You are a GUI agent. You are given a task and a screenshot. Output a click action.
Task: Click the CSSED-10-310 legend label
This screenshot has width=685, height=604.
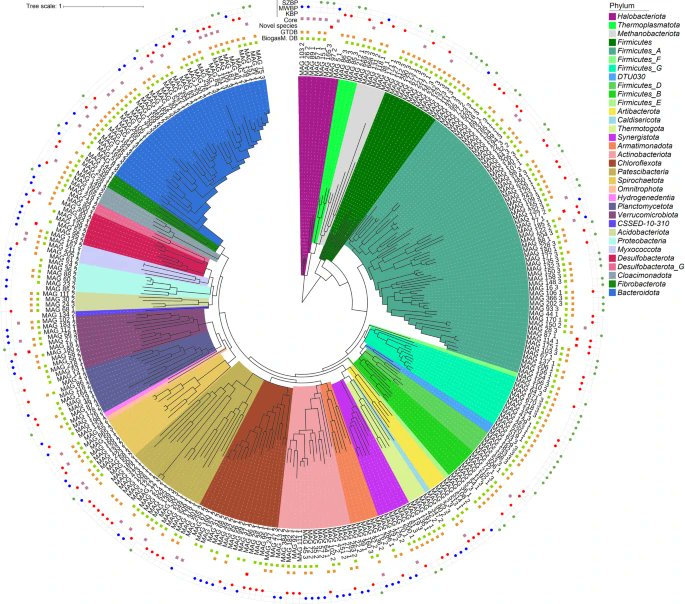click(641, 224)
